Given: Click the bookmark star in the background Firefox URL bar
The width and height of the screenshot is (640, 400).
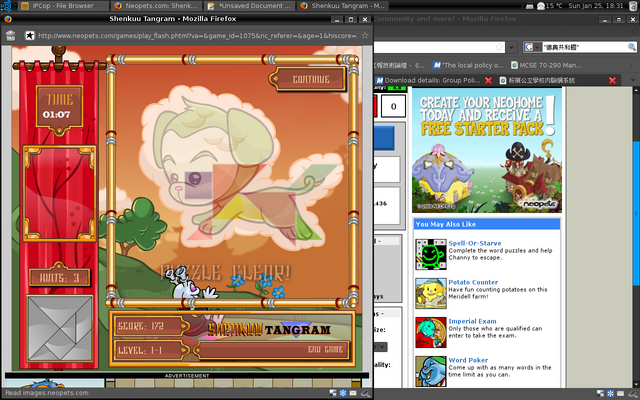Looking at the screenshot, I should [500, 47].
